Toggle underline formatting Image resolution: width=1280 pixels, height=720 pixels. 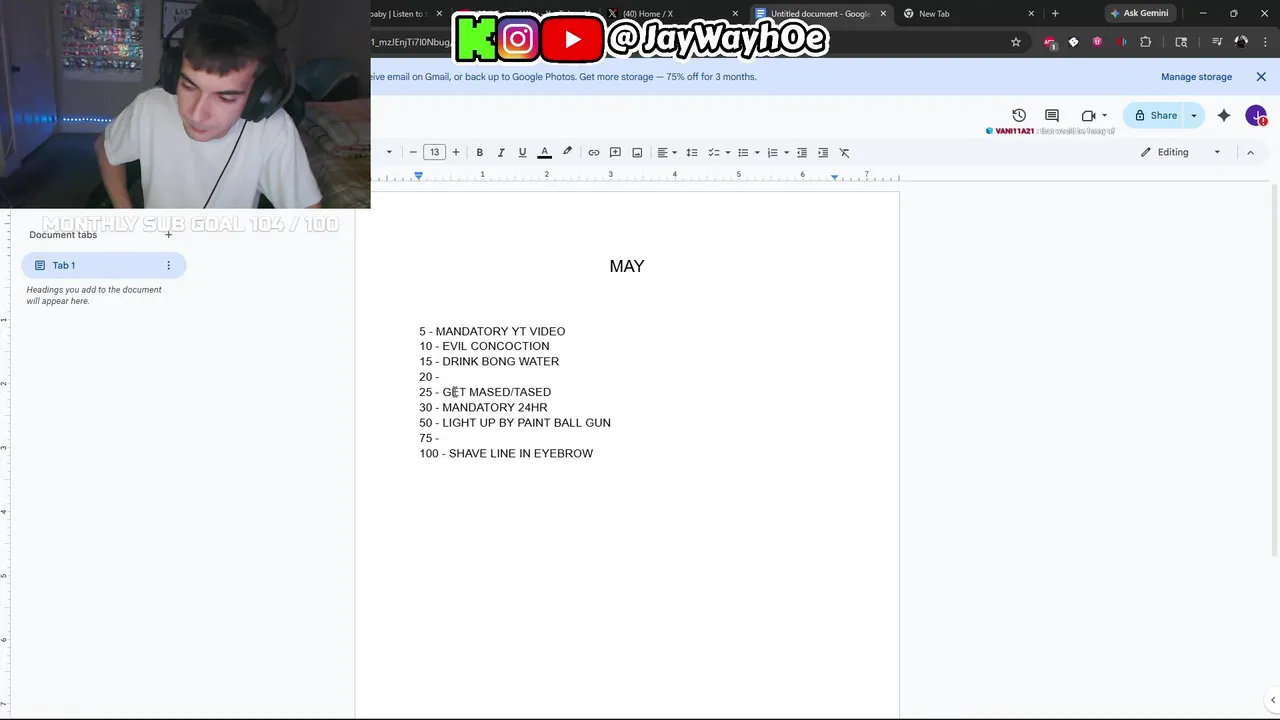tap(522, 152)
